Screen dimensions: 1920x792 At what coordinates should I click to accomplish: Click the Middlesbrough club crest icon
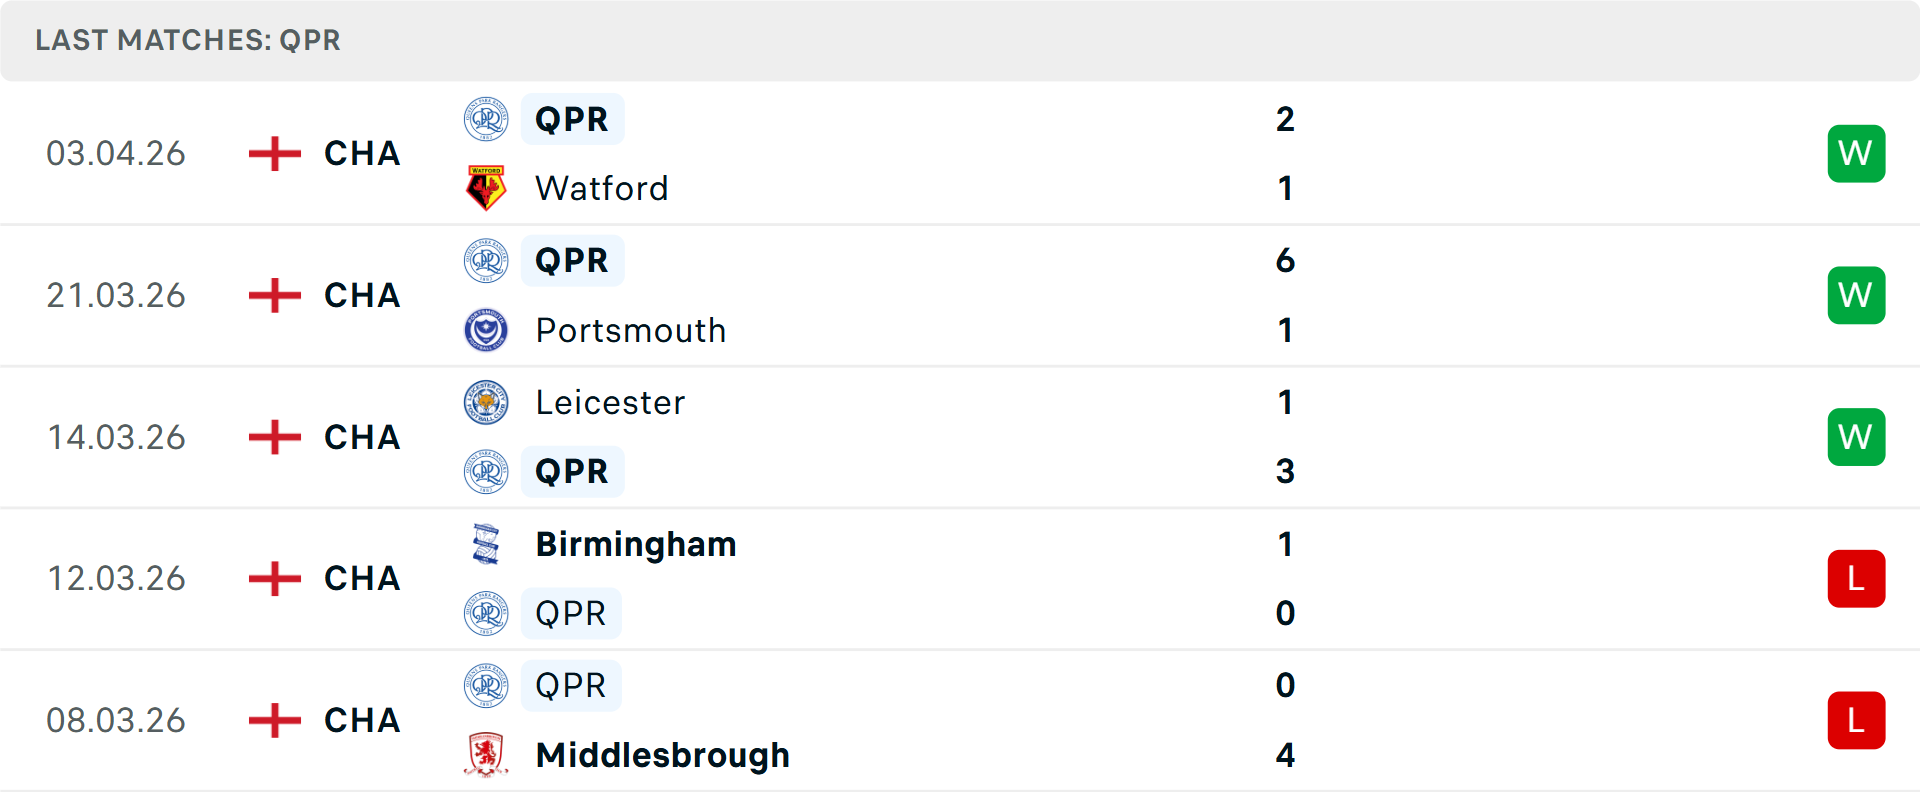pos(486,755)
